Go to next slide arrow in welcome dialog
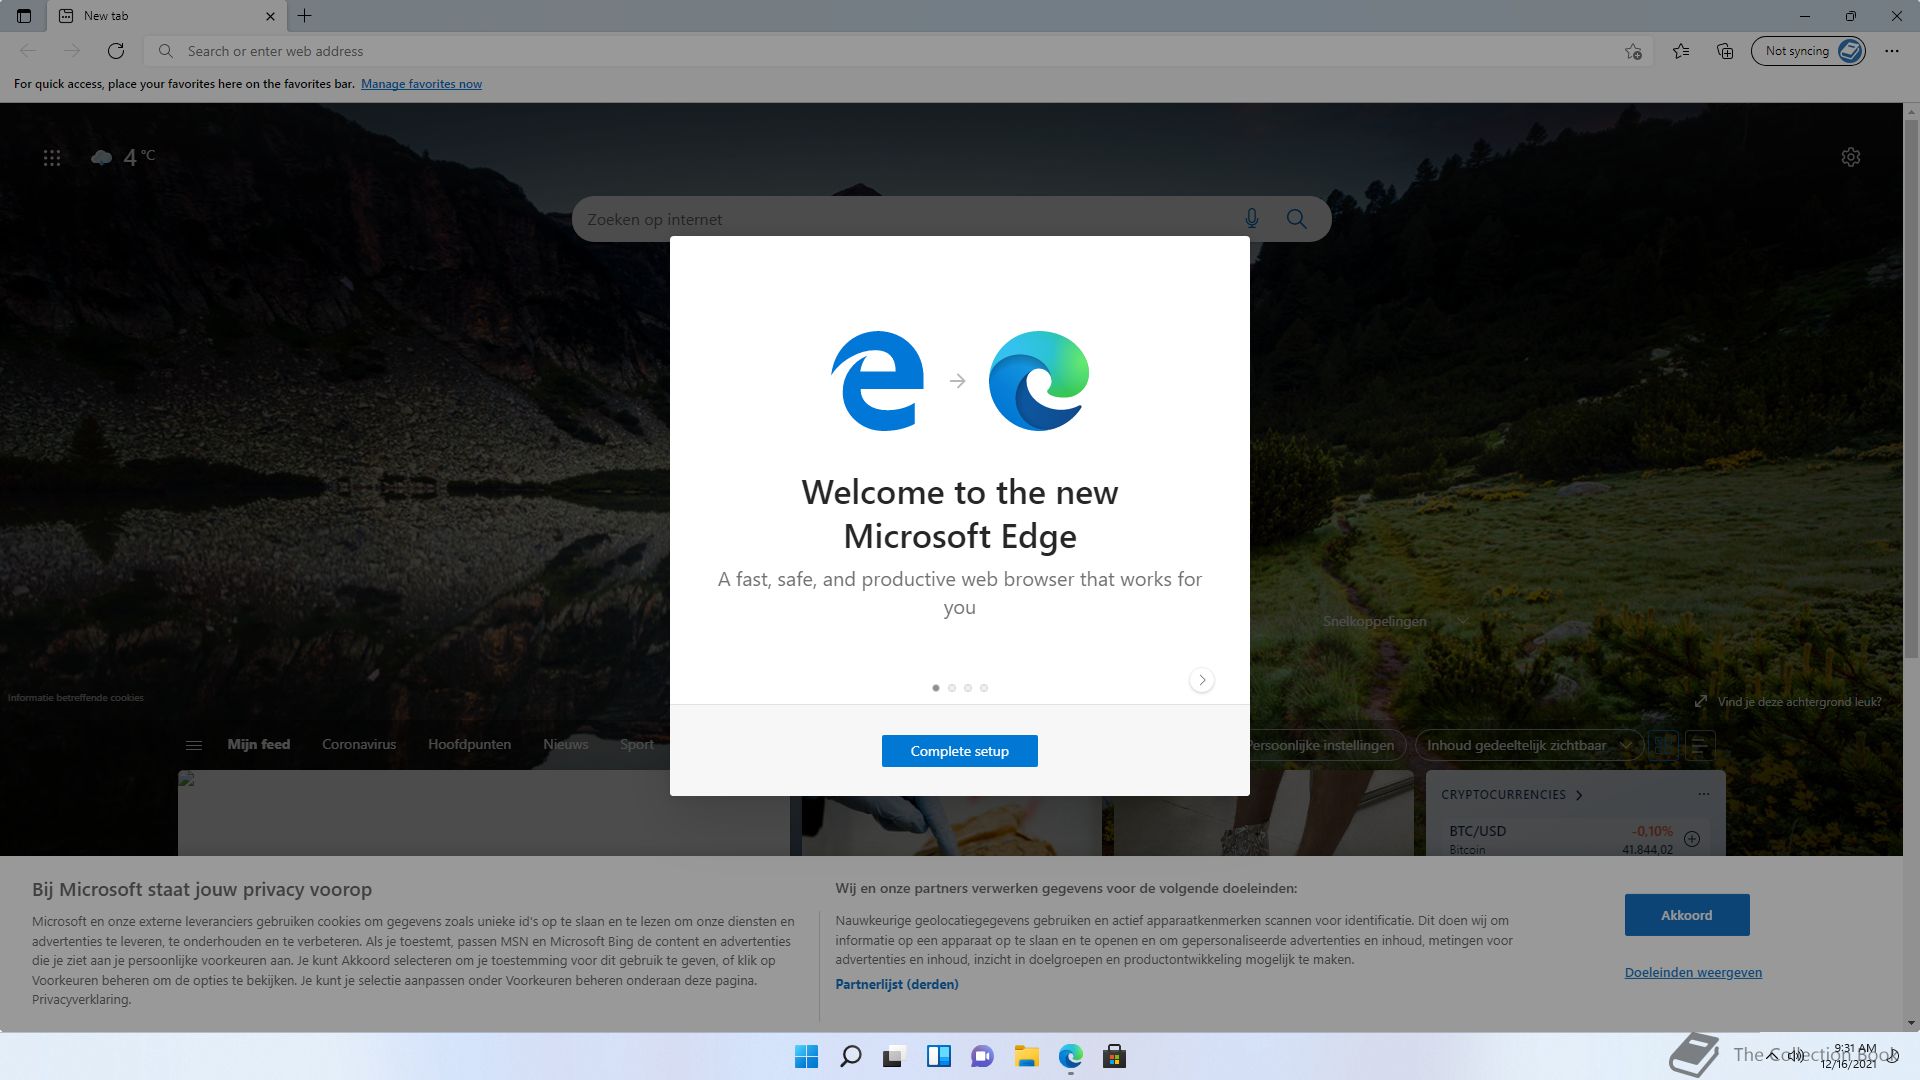 [x=1202, y=680]
